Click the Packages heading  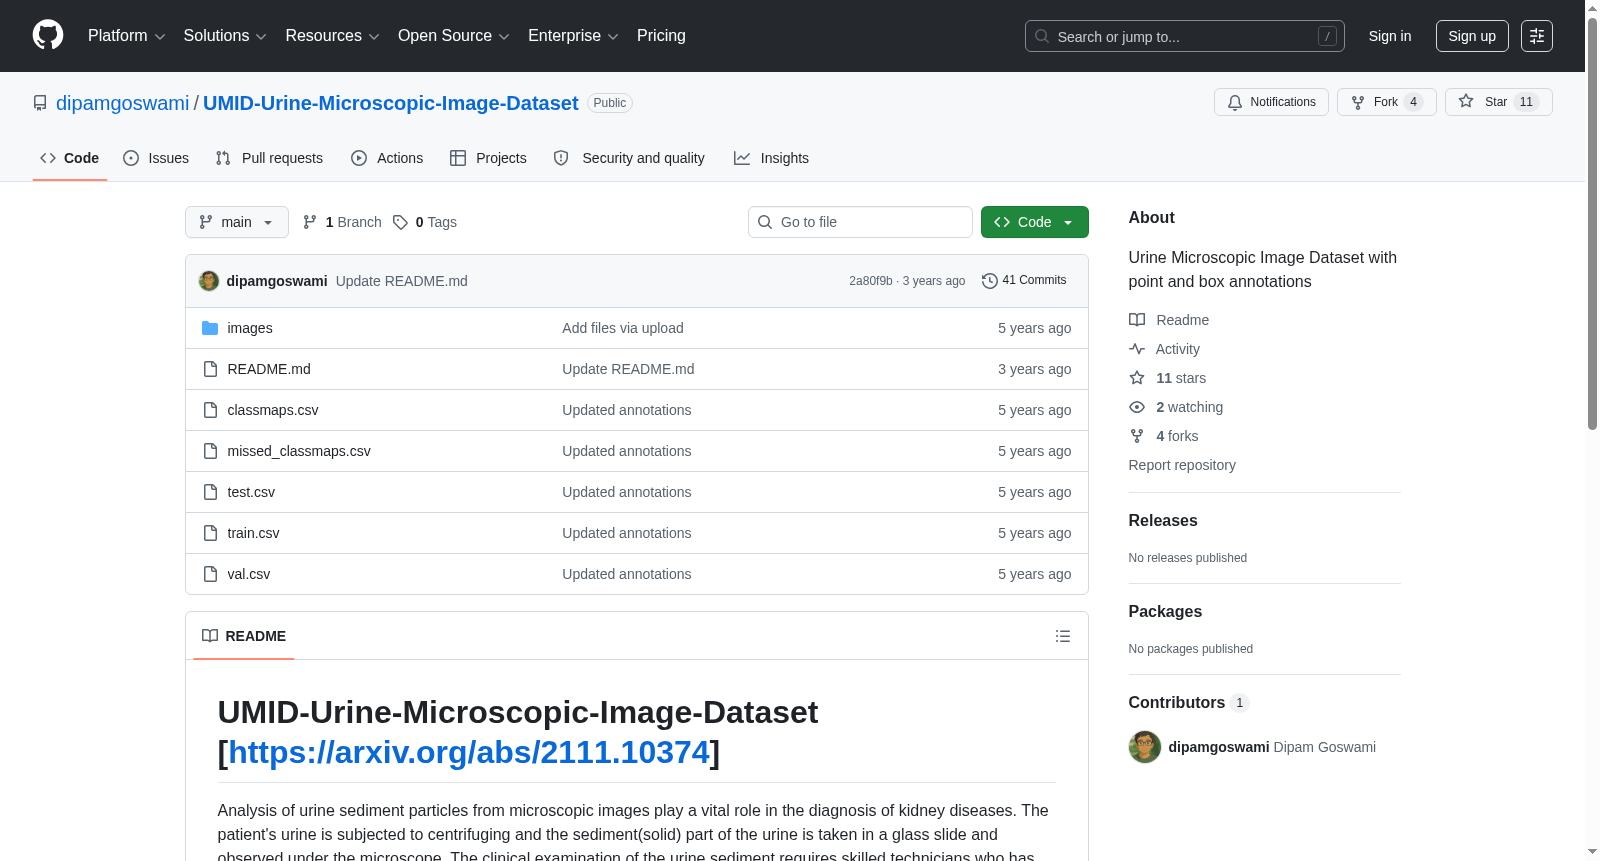coord(1165,612)
